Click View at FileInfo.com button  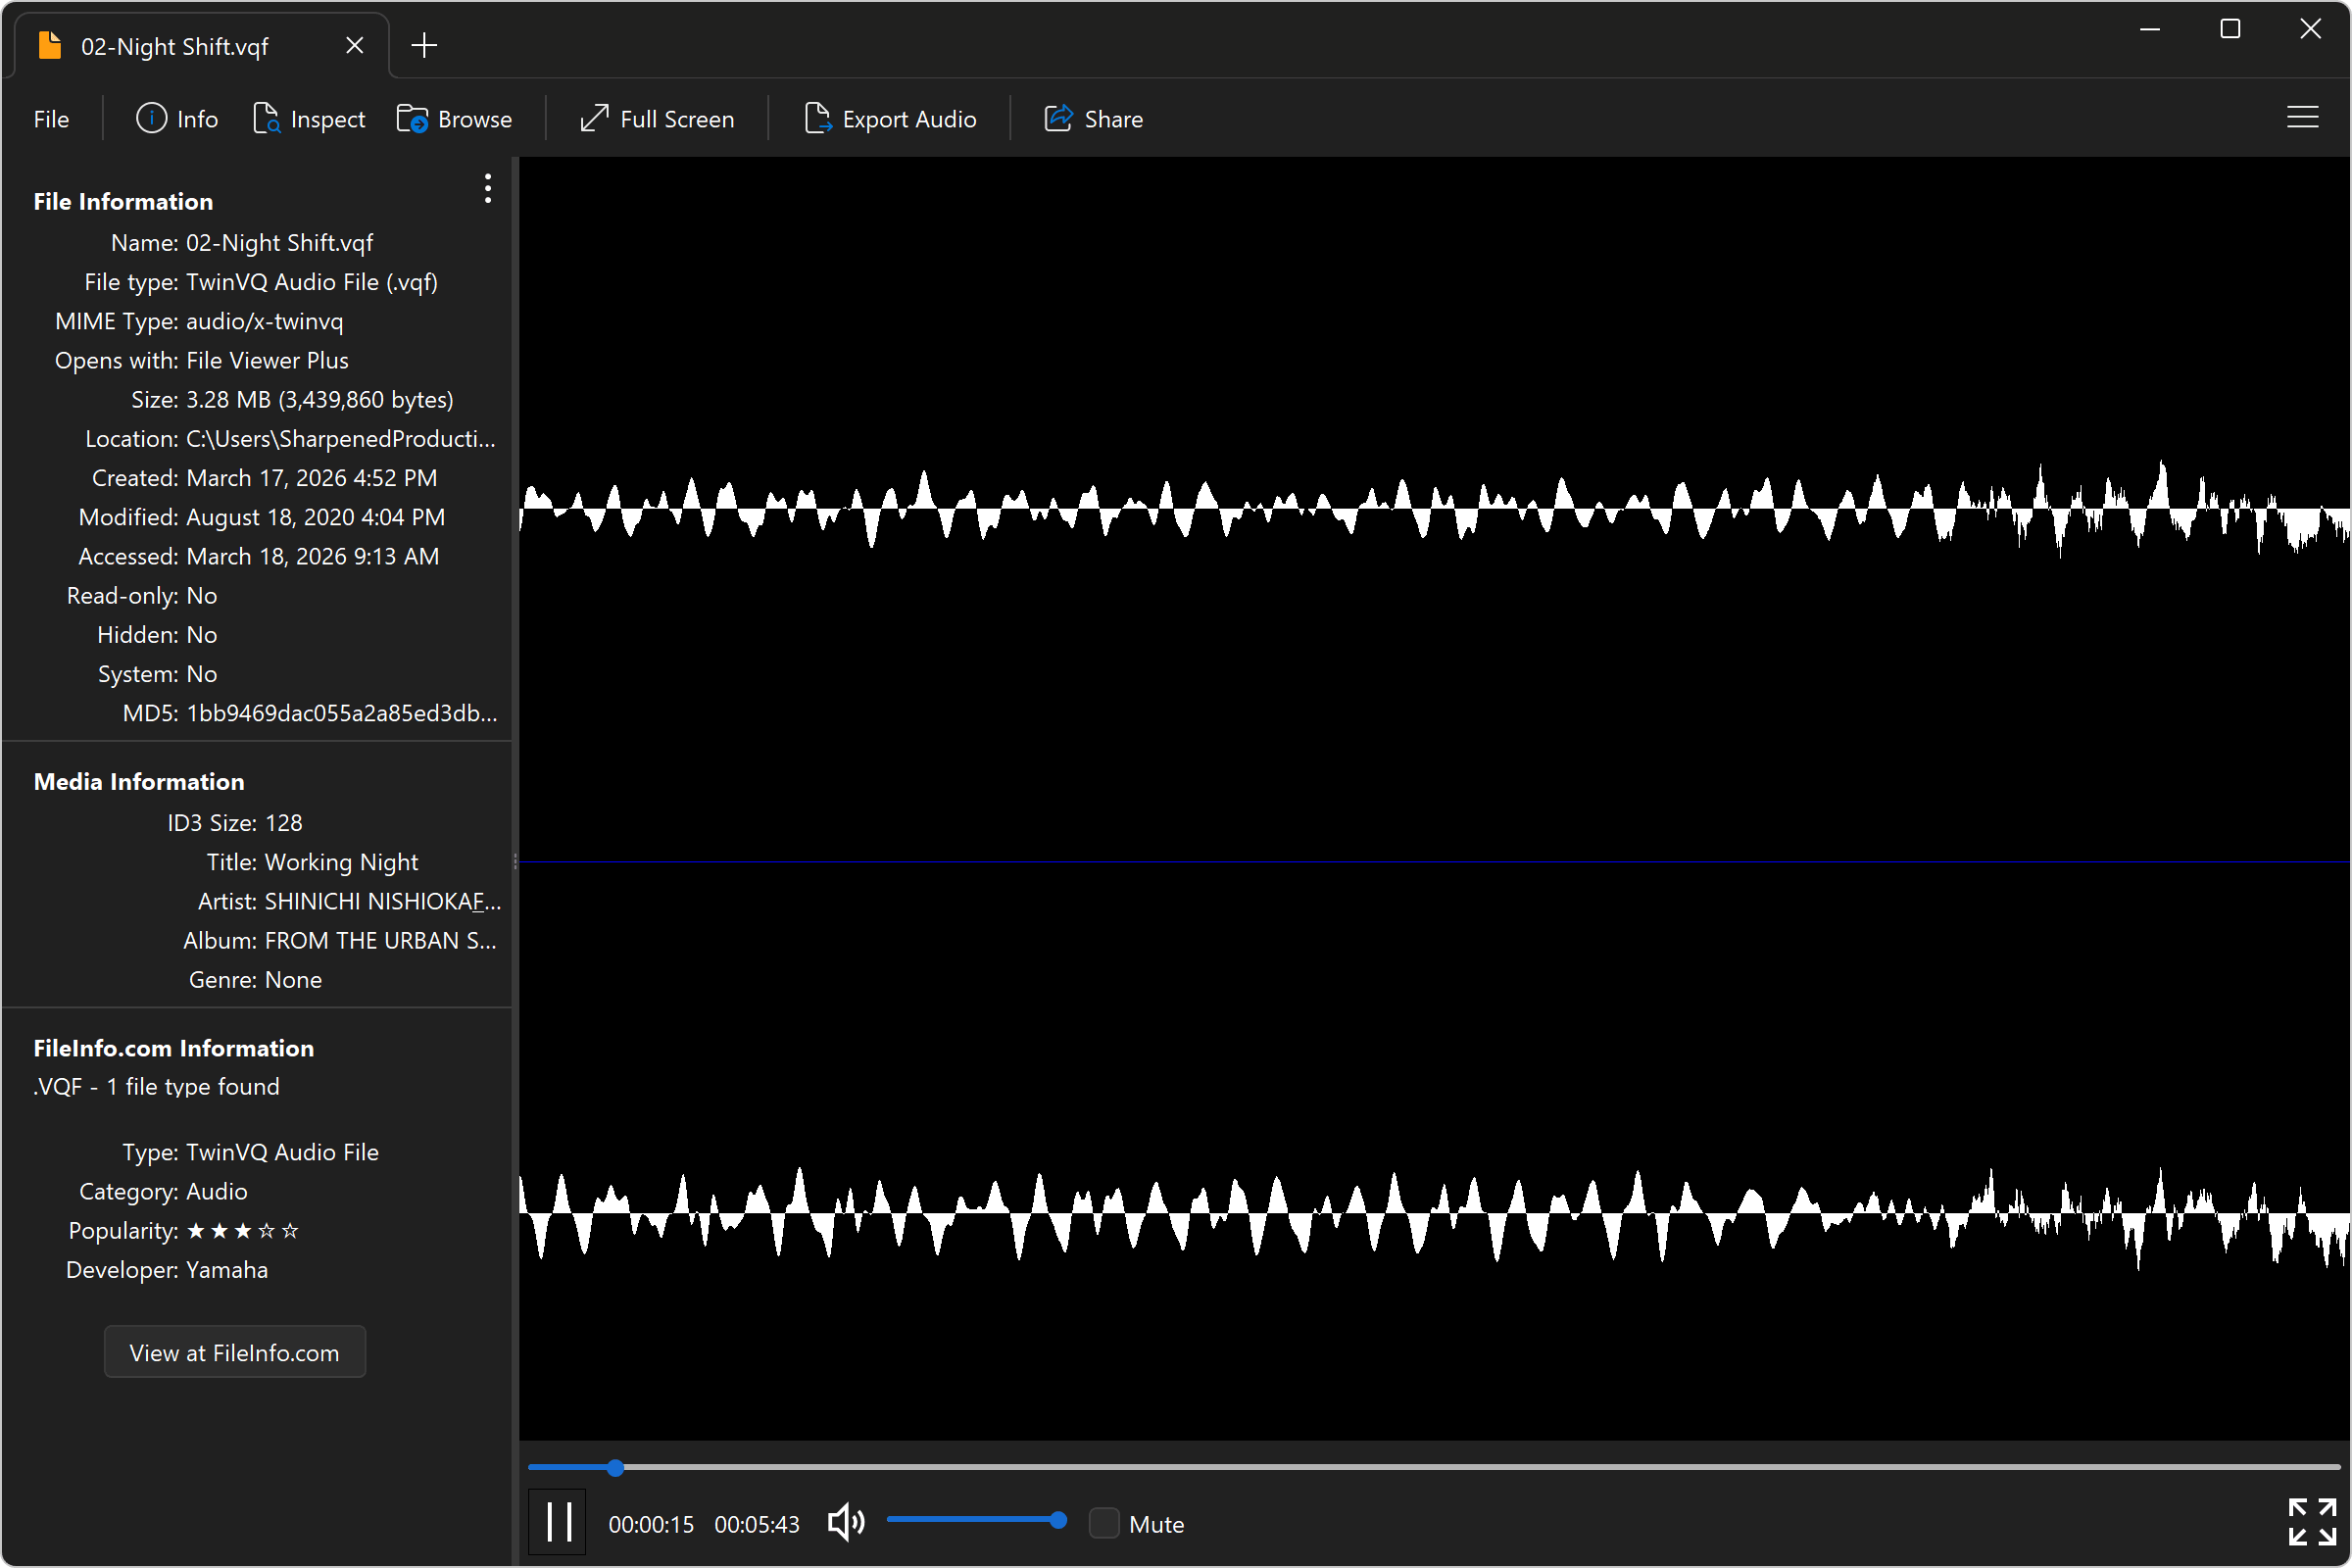(x=235, y=1352)
